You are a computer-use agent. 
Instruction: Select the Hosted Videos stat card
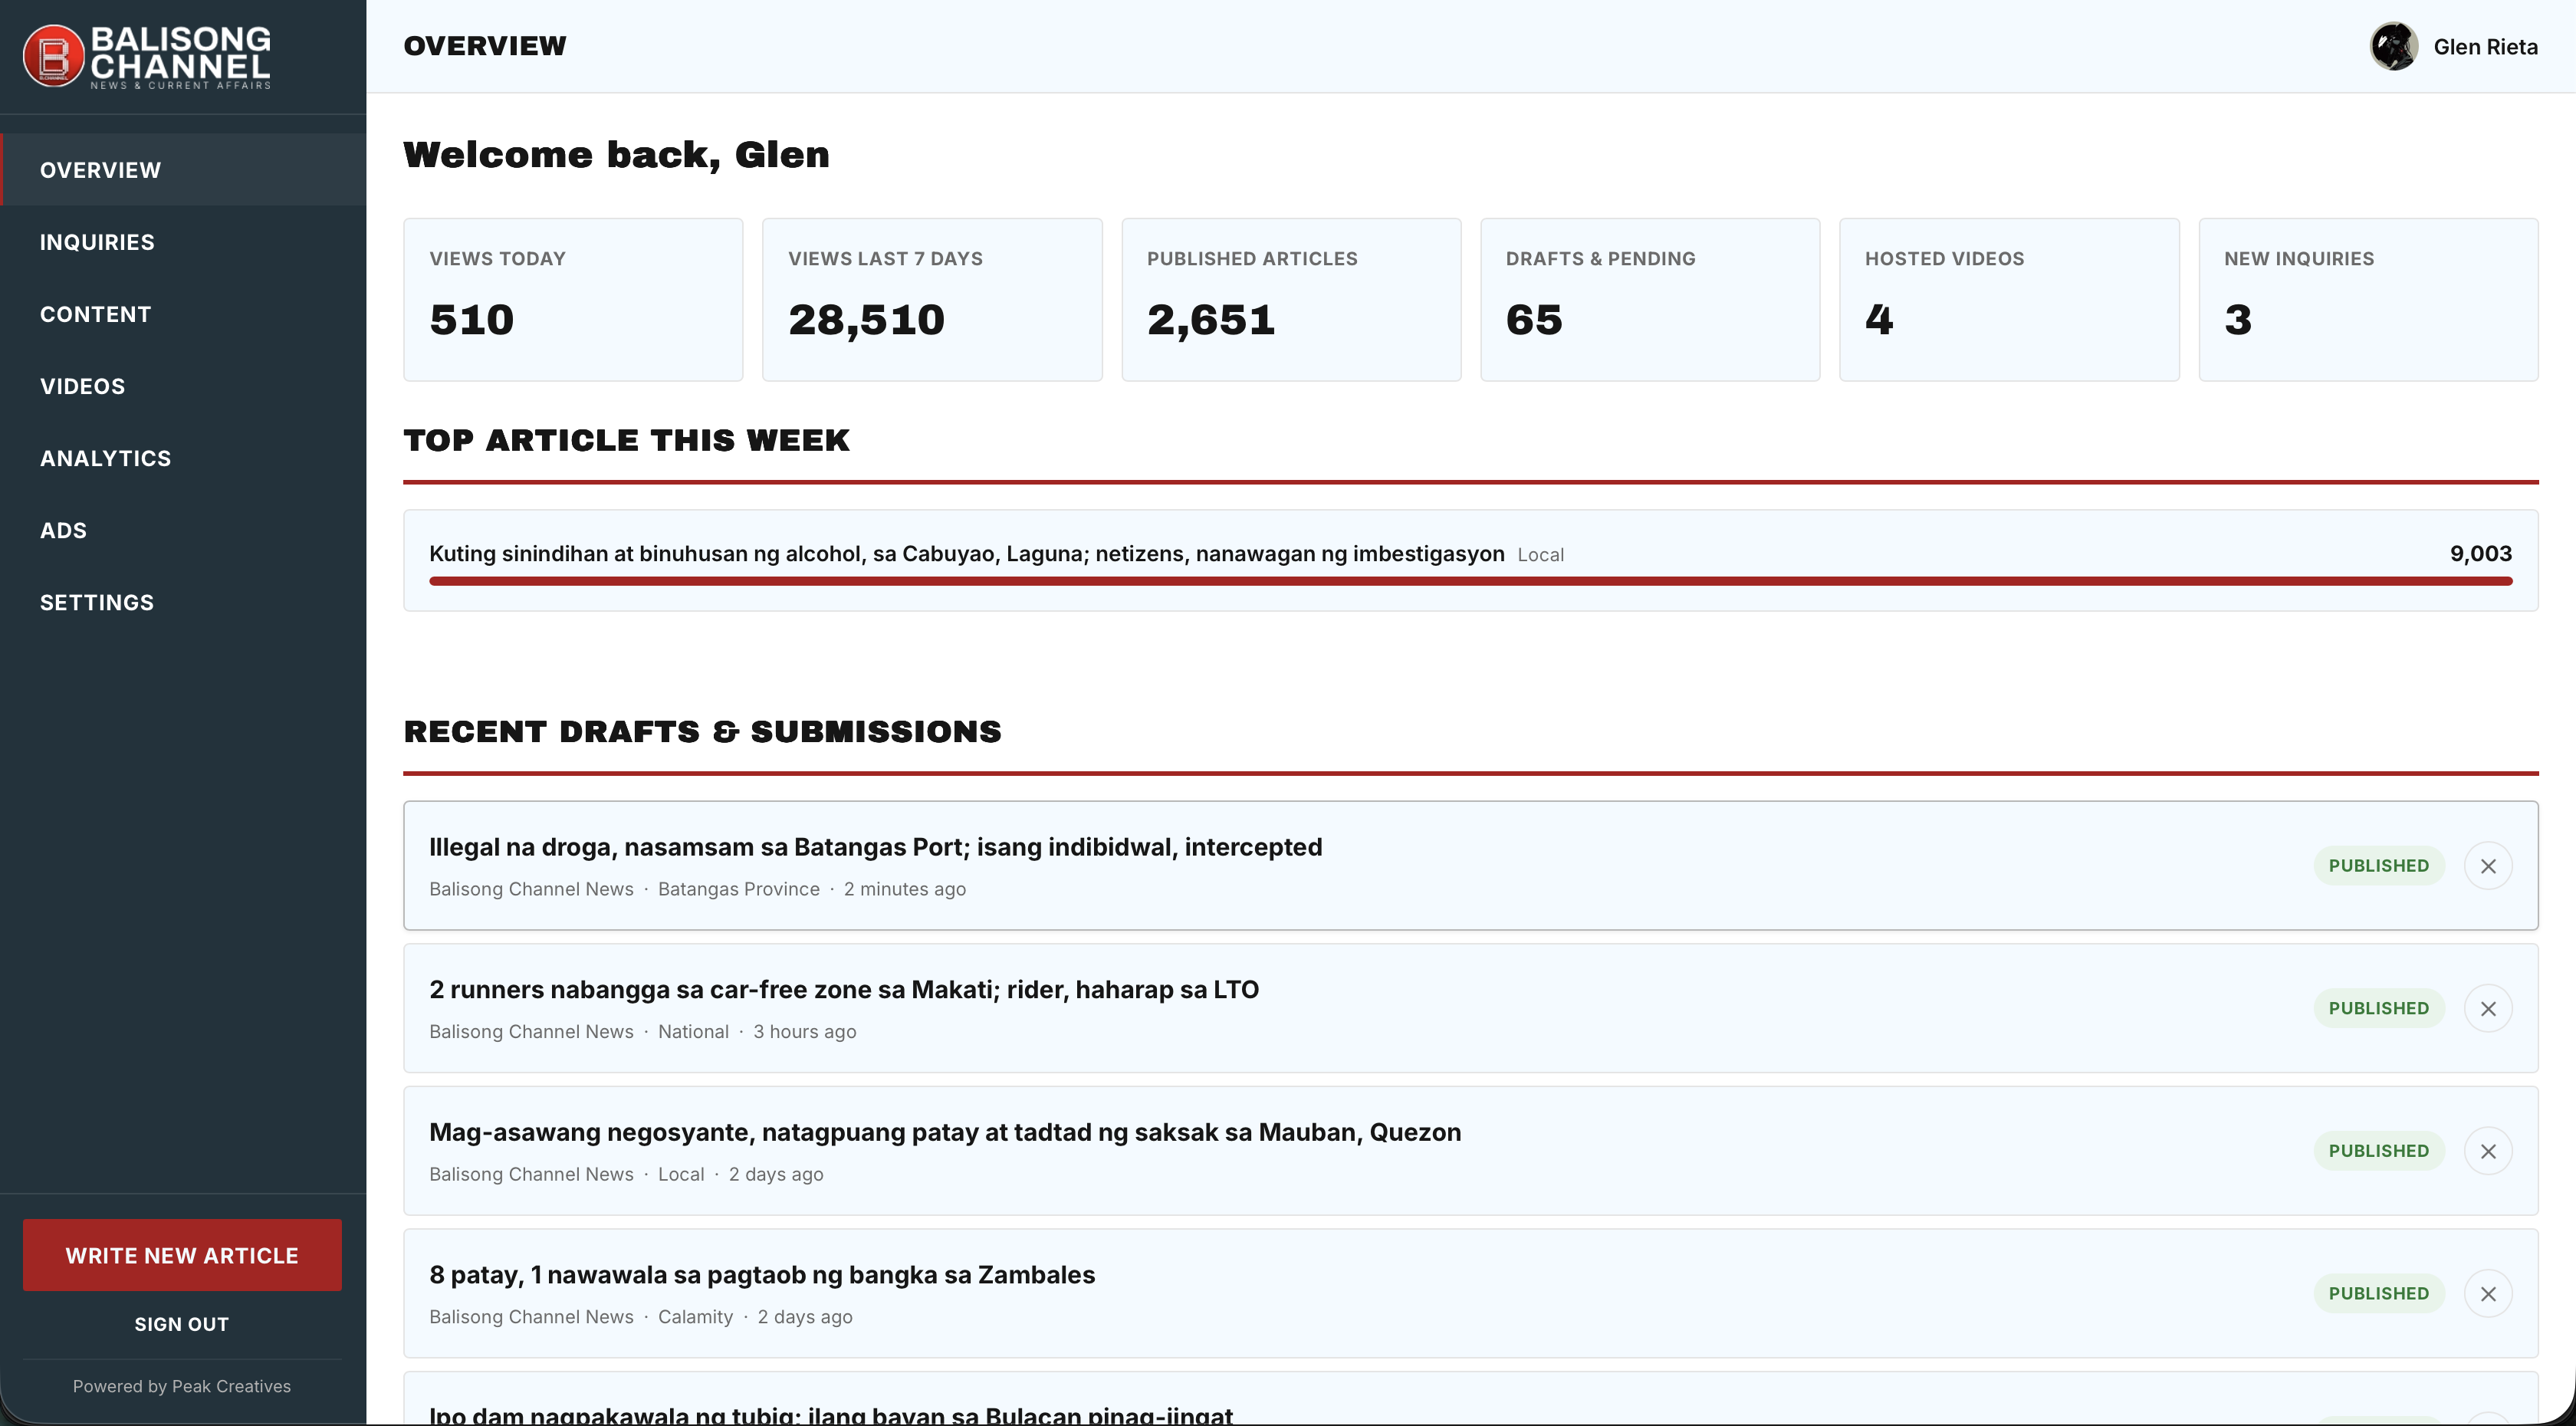[x=2009, y=300]
